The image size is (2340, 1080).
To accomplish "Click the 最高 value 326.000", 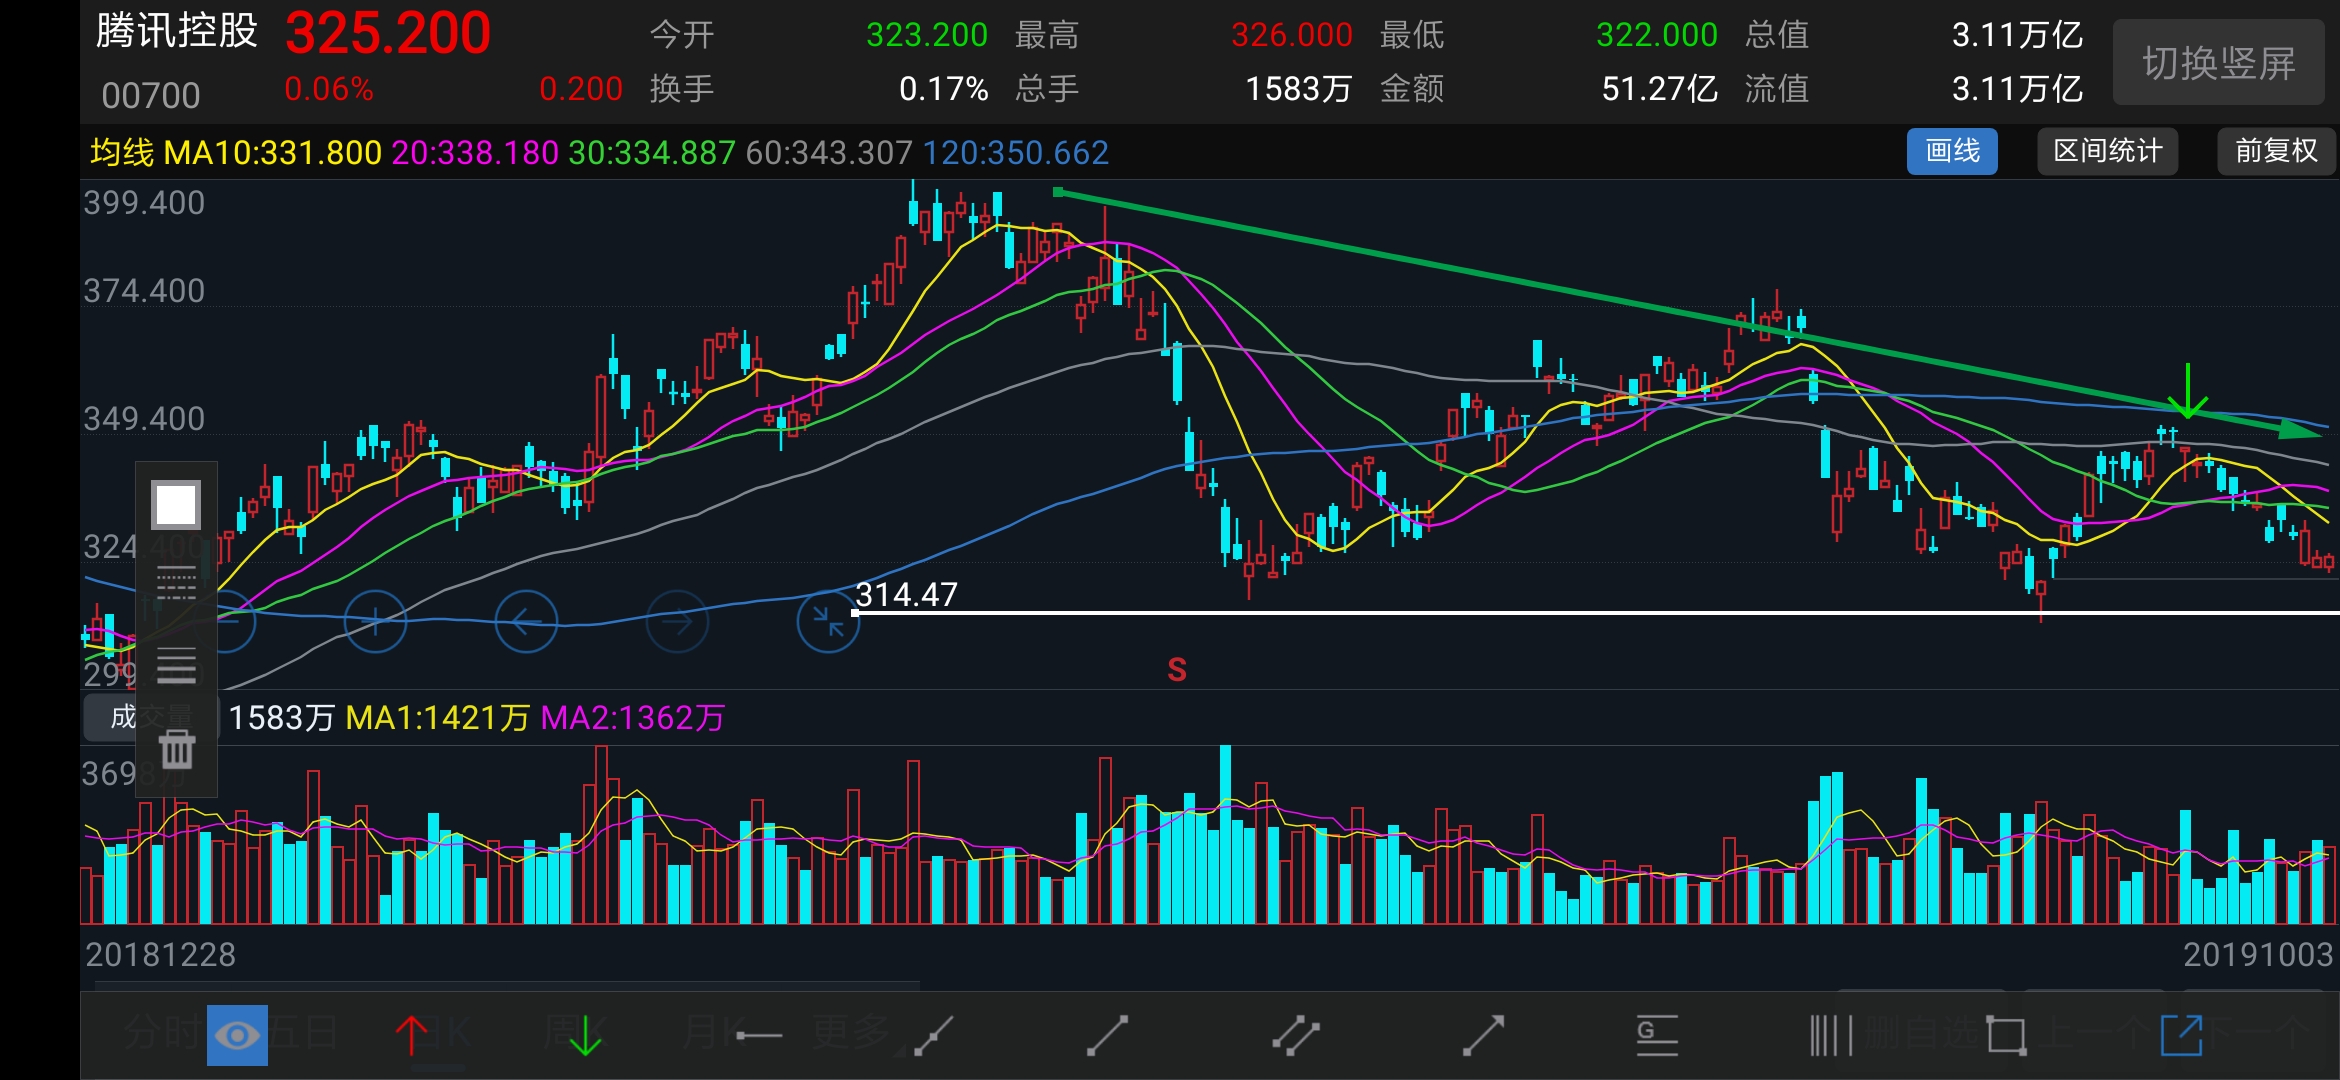I will (x=1292, y=35).
